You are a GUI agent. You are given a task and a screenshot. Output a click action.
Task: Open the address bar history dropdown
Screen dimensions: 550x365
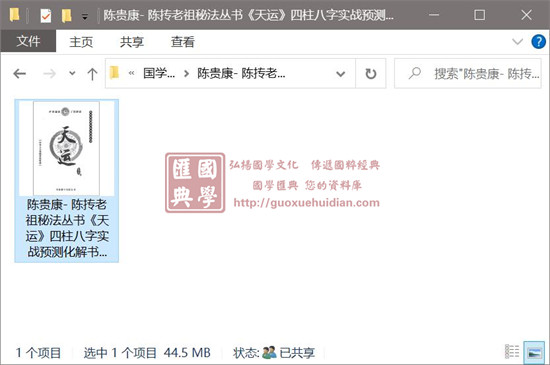click(340, 74)
